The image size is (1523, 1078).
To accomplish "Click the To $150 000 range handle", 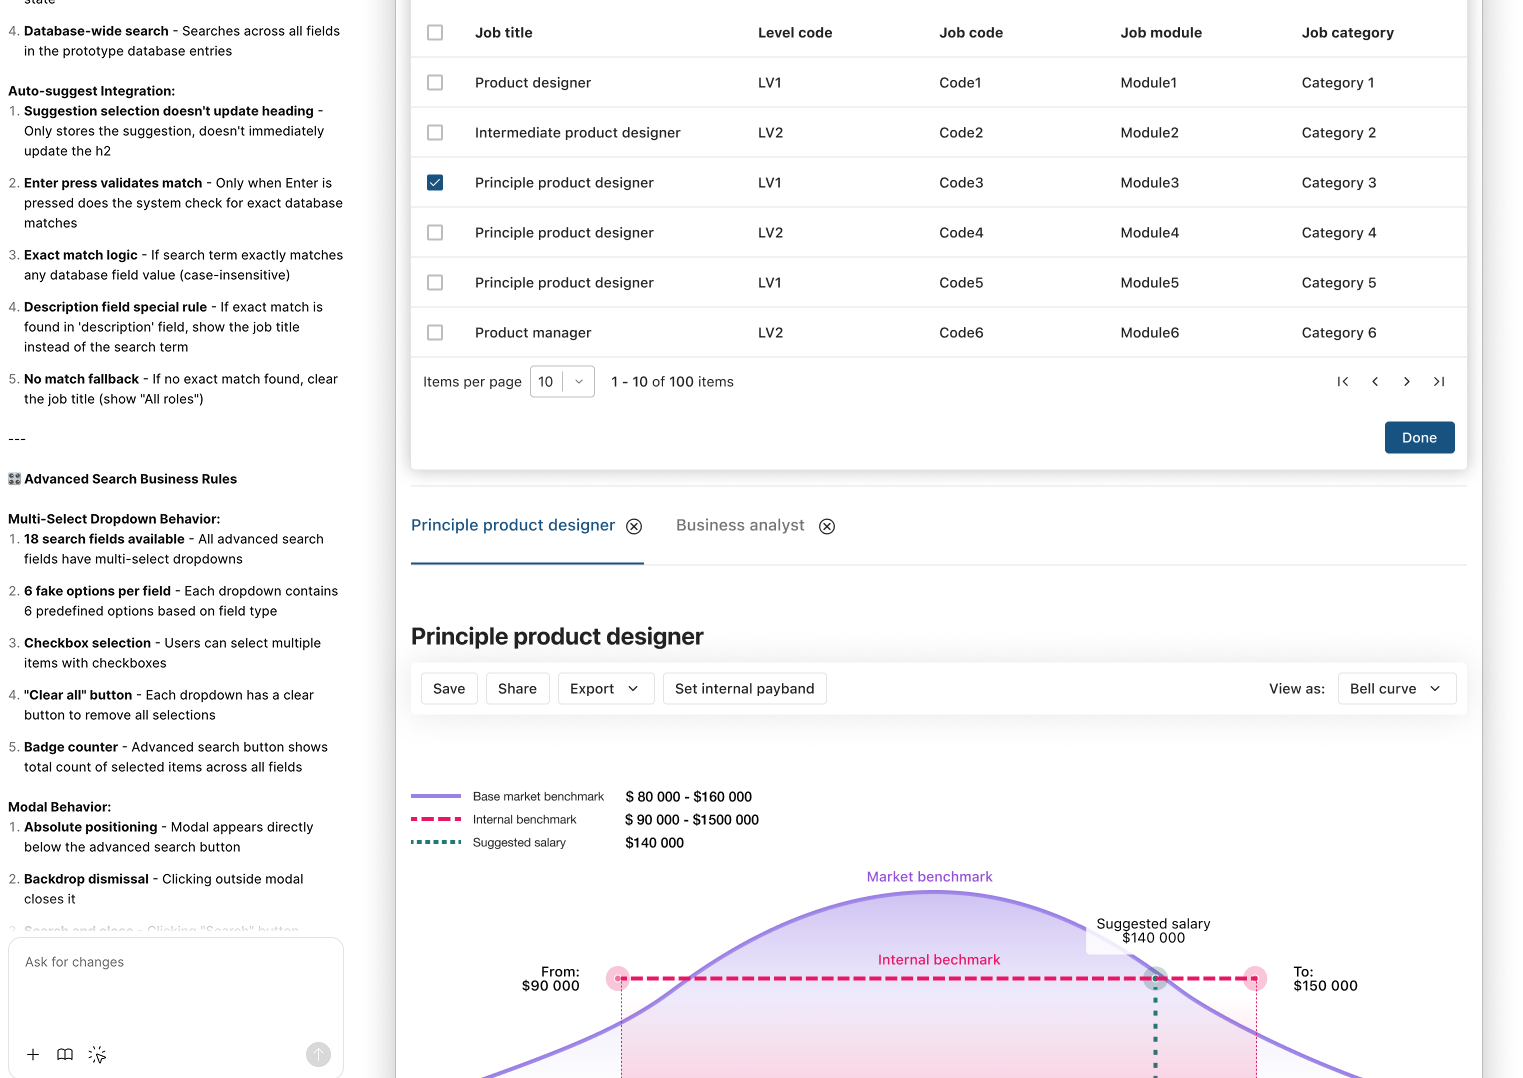I will pyautogui.click(x=1255, y=978).
